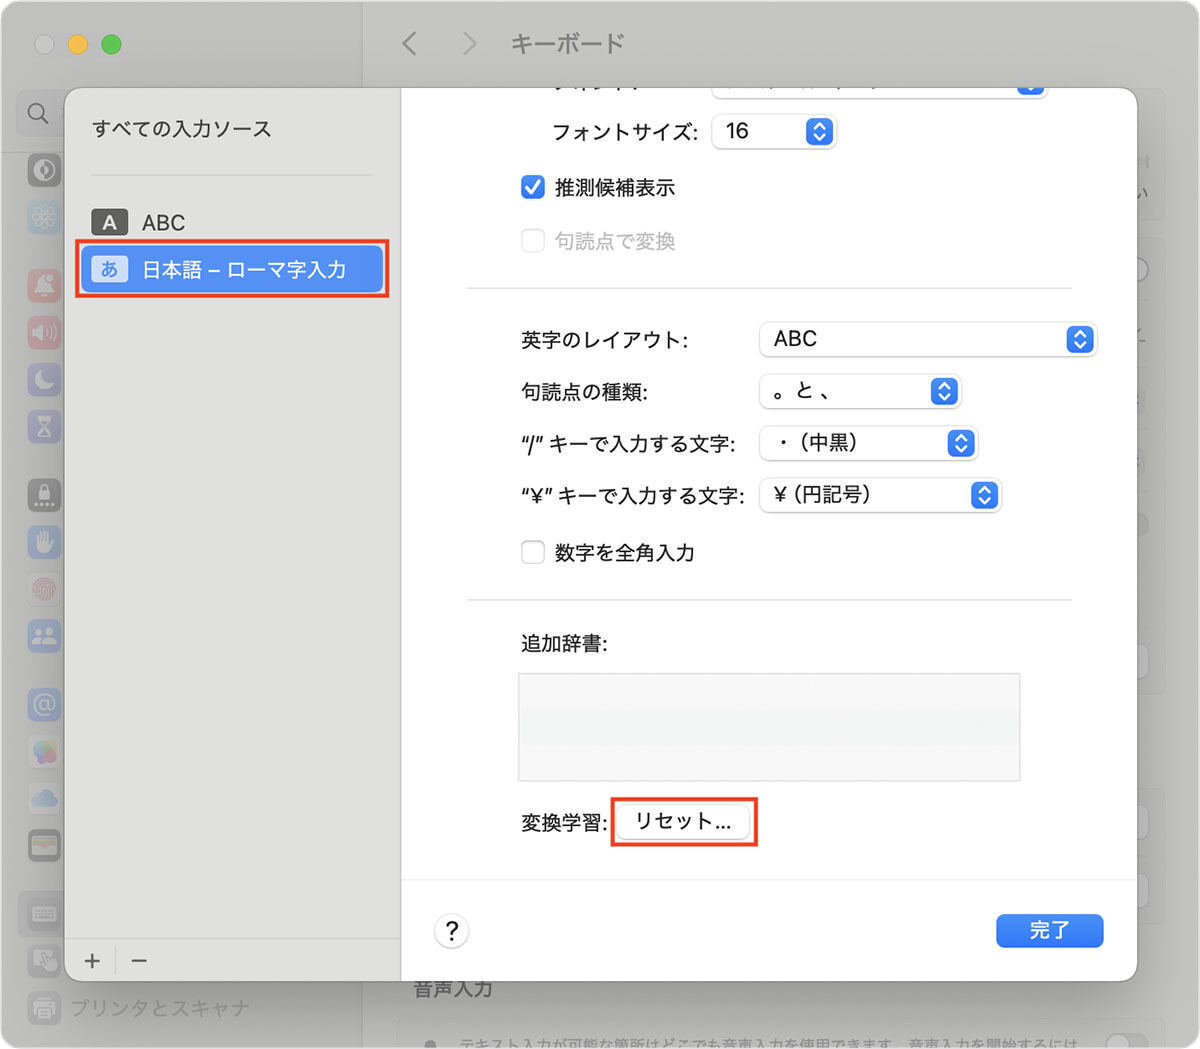This screenshot has height=1049, width=1200.
Task: Open Focus moon icon in background sidebar
Action: (44, 380)
